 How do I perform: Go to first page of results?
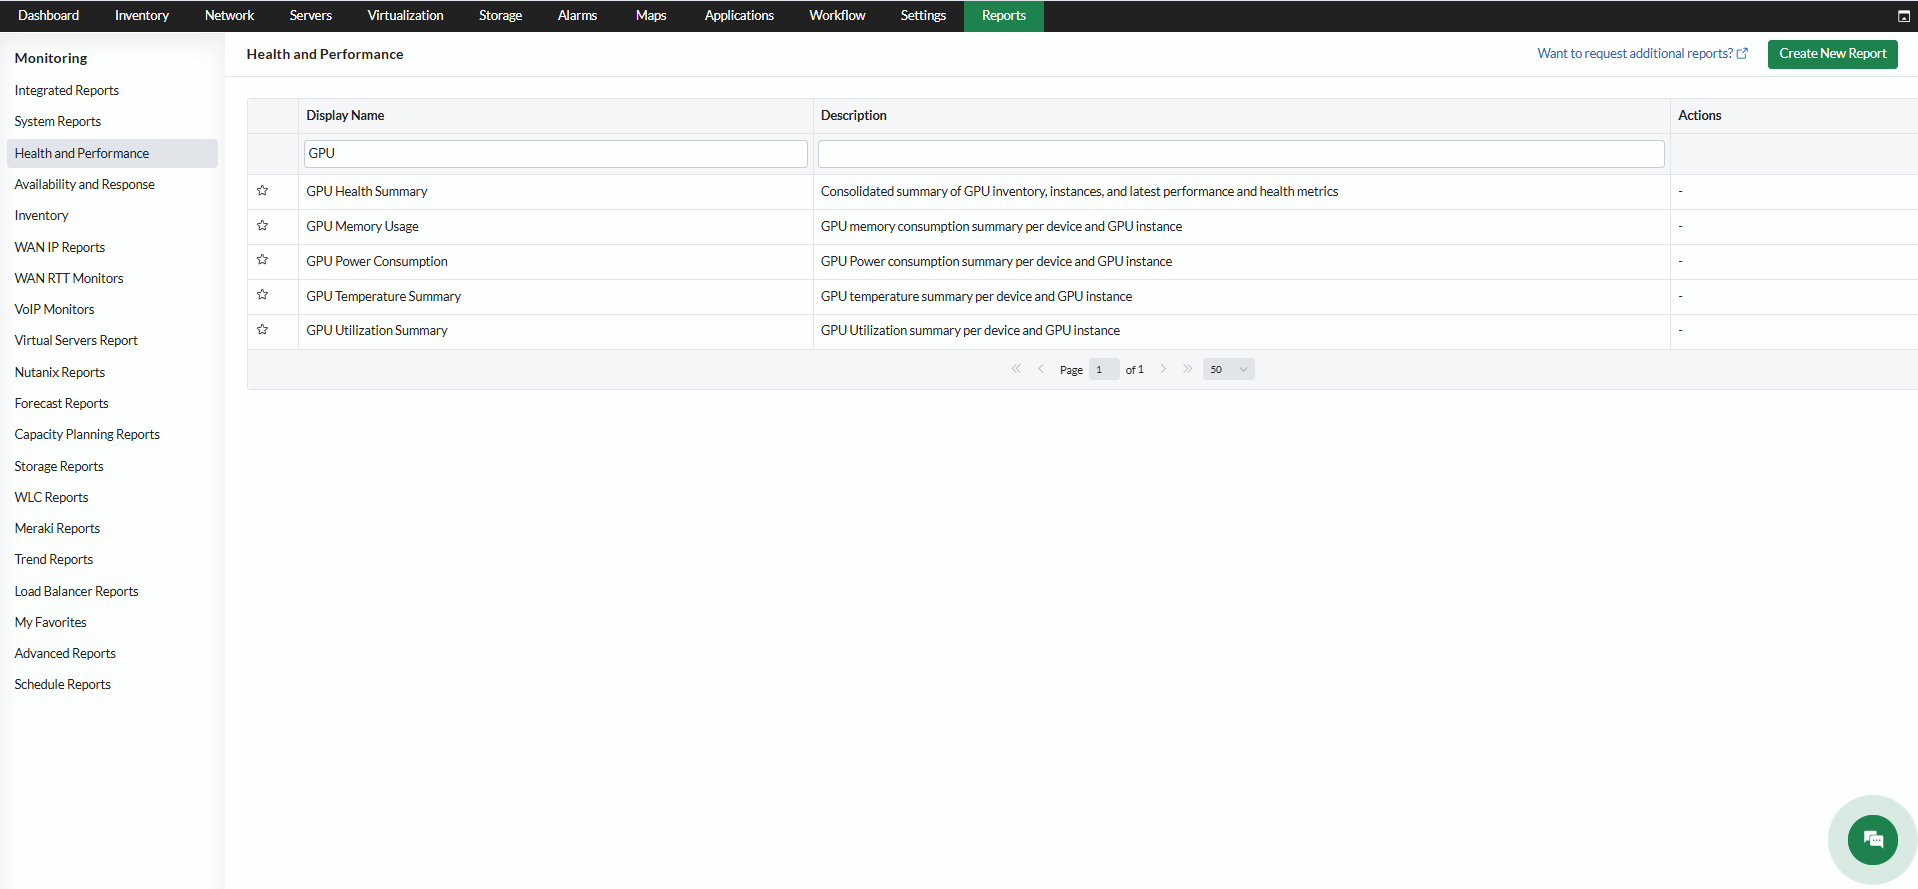pyautogui.click(x=1016, y=369)
